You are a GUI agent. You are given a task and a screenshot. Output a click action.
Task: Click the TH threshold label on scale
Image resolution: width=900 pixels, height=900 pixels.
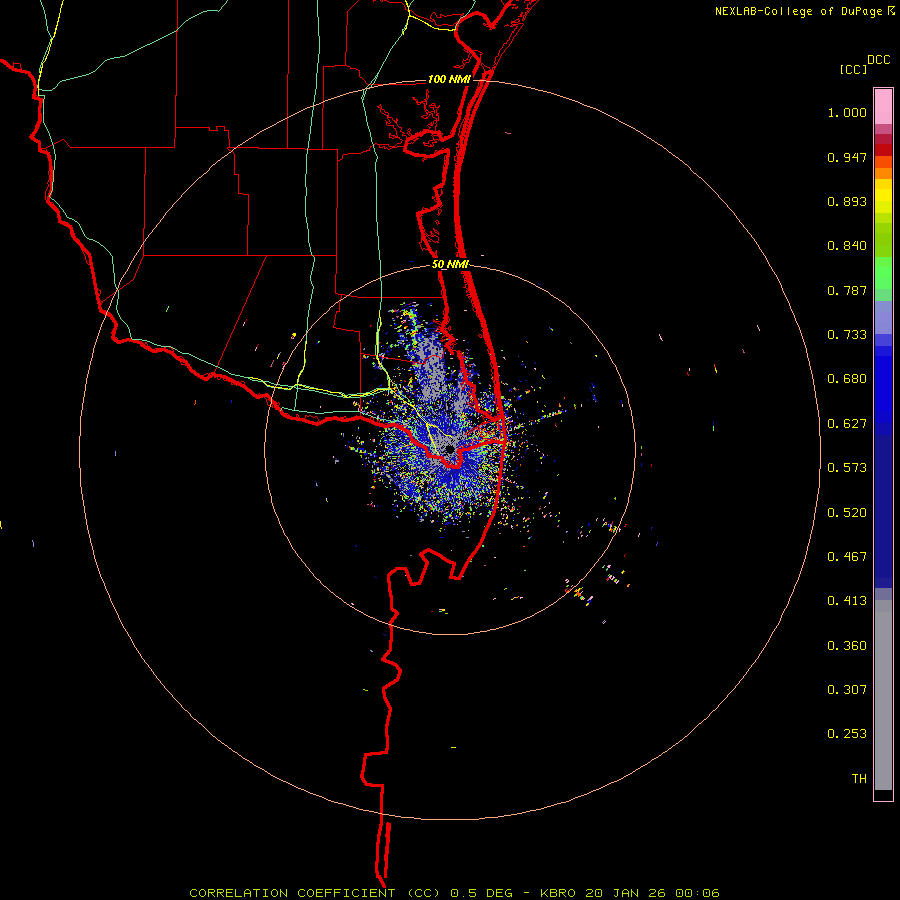click(x=859, y=779)
